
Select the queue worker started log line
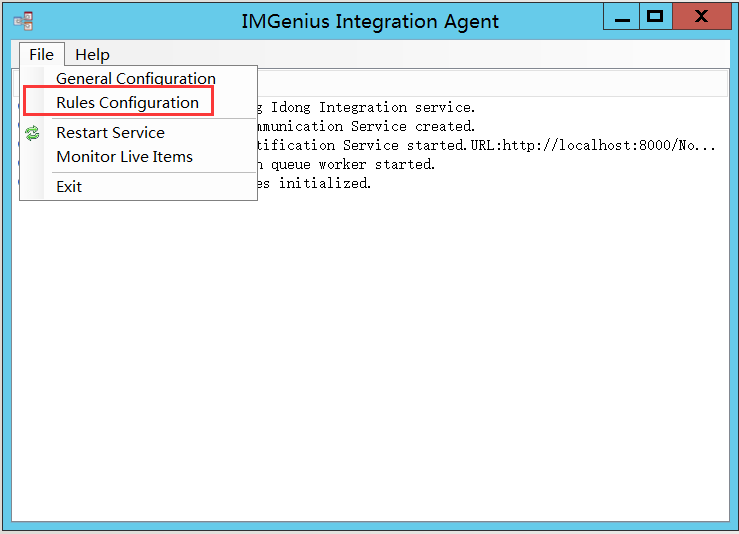(345, 164)
